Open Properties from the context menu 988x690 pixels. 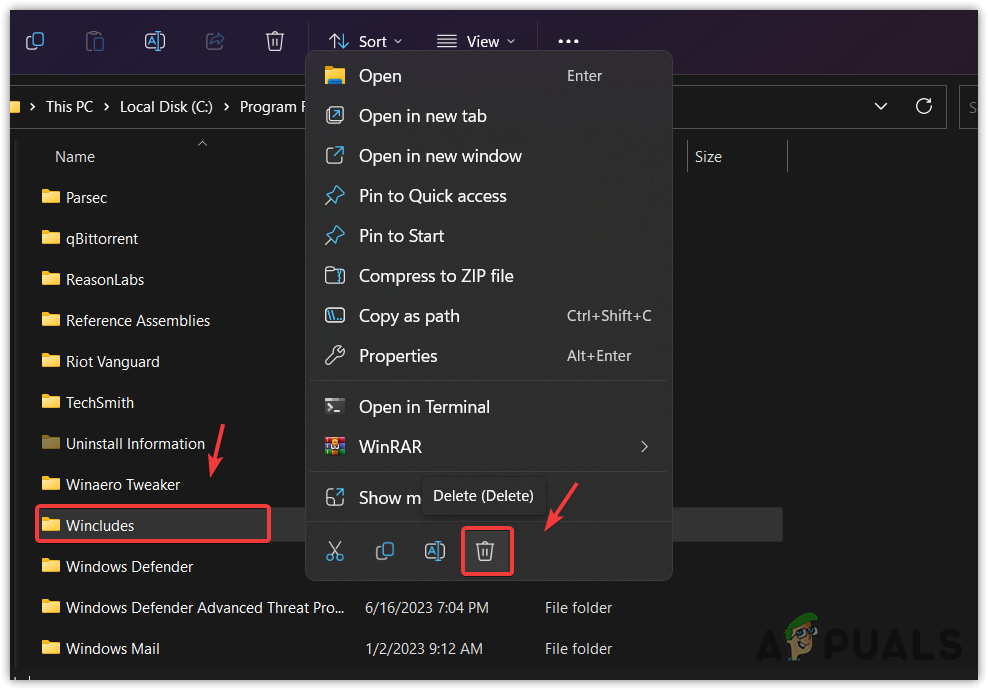tap(488, 356)
